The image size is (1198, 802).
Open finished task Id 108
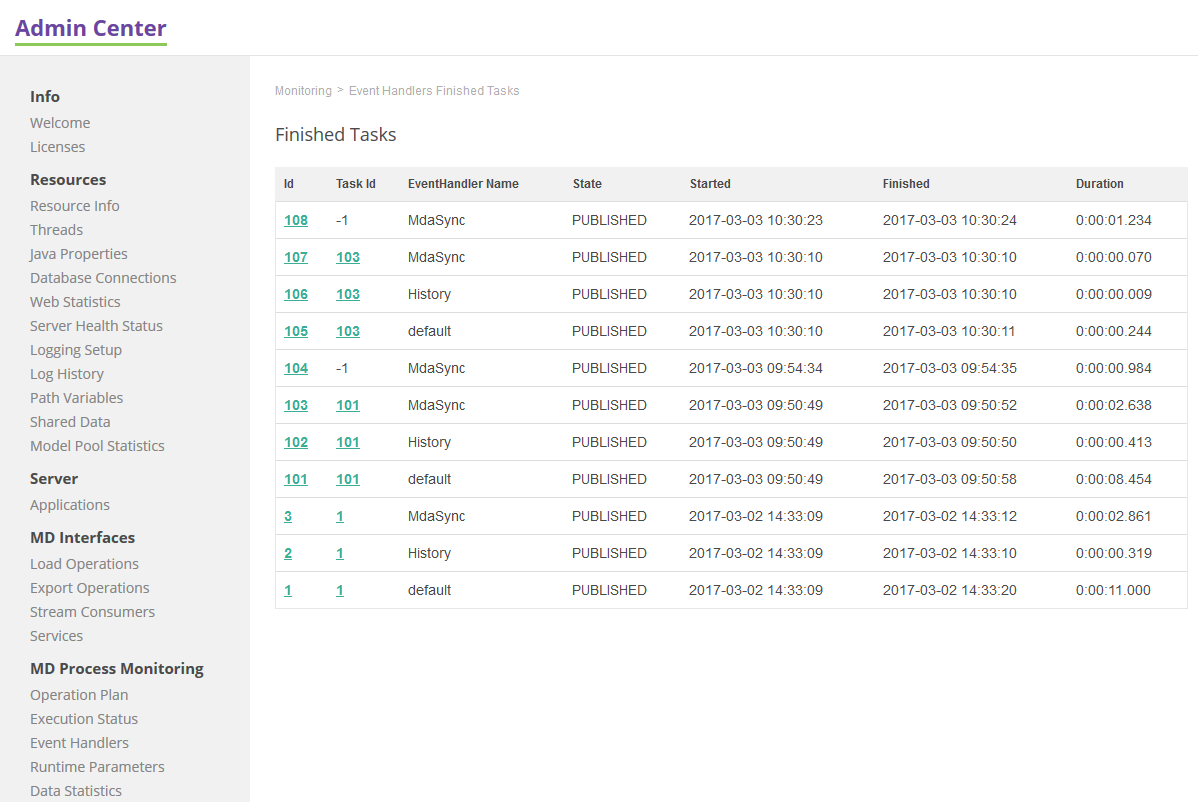click(296, 220)
